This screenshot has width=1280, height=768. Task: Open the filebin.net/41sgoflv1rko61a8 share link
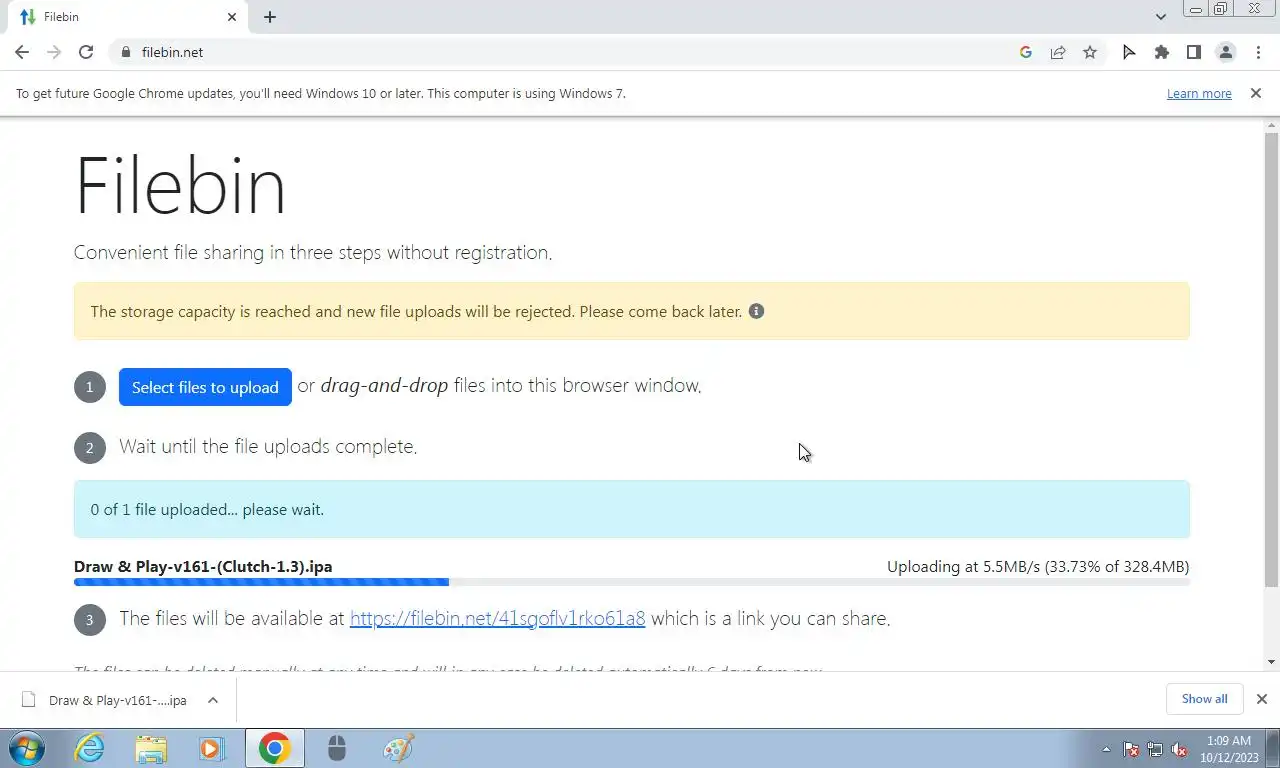(497, 618)
